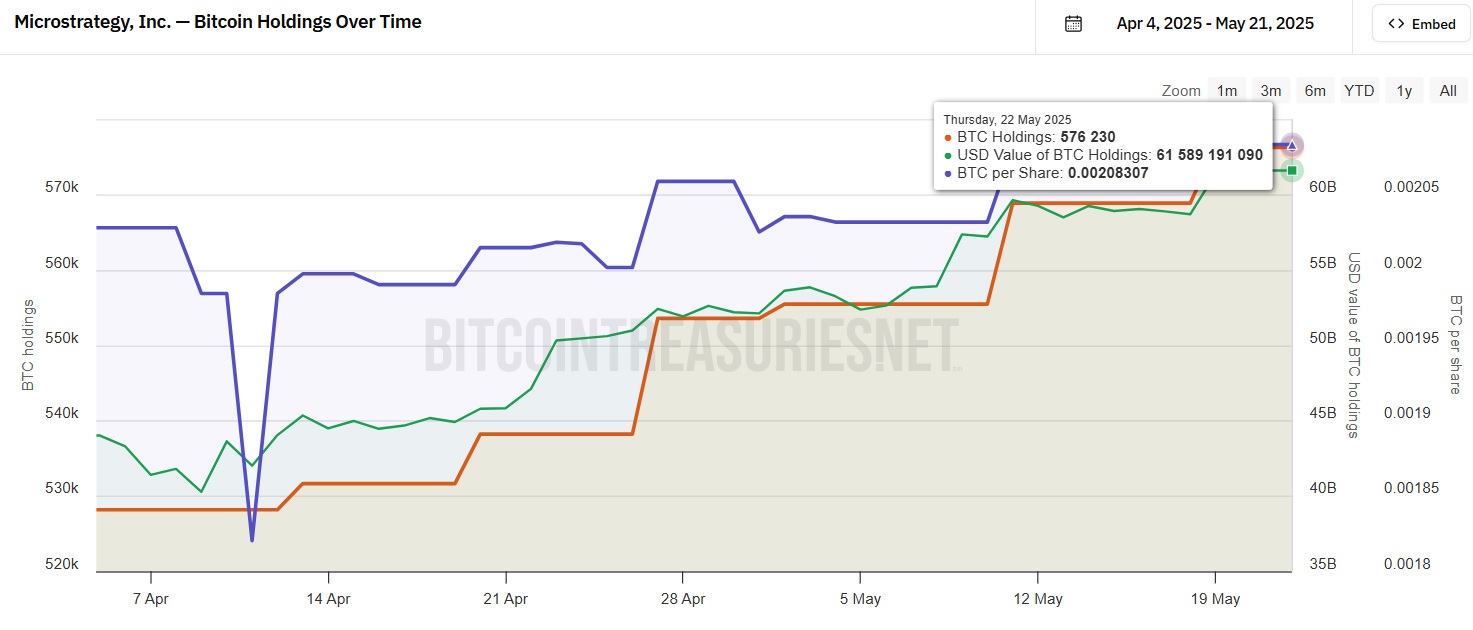The width and height of the screenshot is (1473, 630).
Task: Click the 12 May x-axis marker
Action: tap(1037, 599)
